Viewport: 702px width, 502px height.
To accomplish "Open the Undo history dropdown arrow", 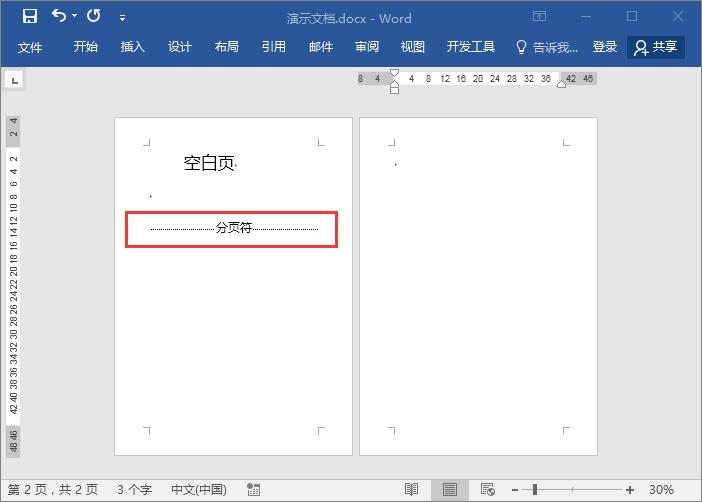I will pos(74,16).
